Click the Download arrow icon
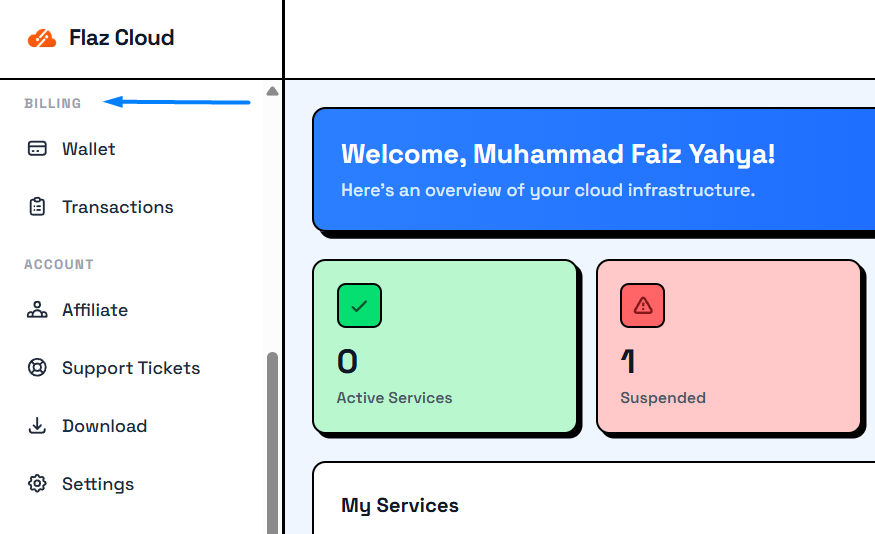Image resolution: width=875 pixels, height=534 pixels. click(x=37, y=426)
